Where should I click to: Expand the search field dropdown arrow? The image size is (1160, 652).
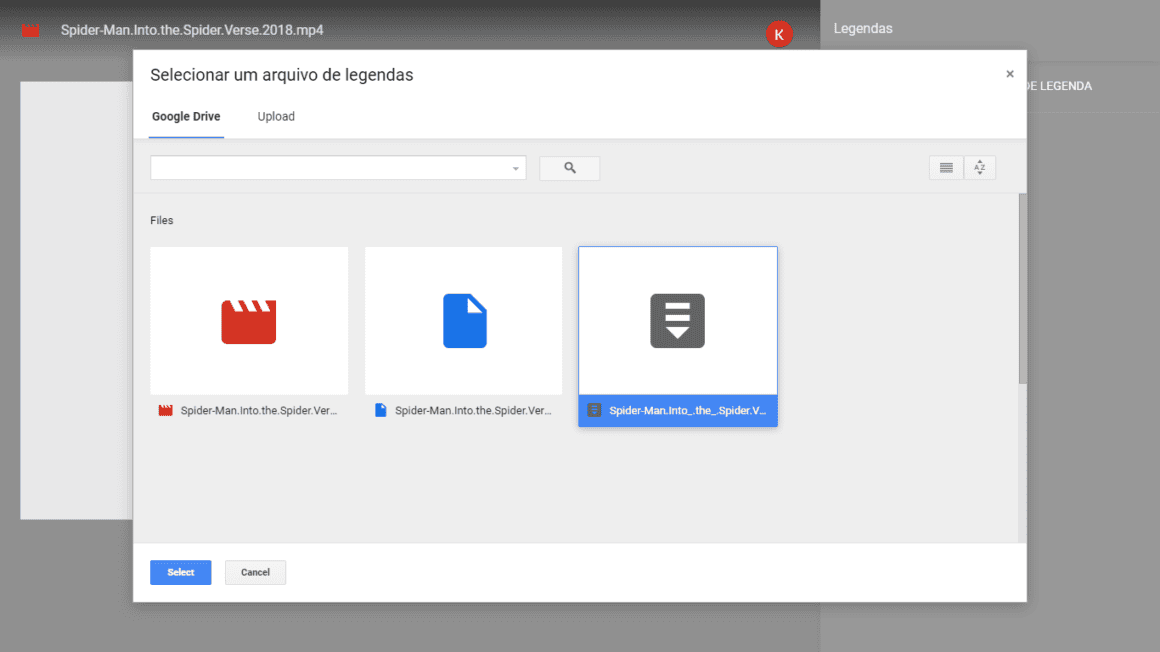(x=516, y=169)
